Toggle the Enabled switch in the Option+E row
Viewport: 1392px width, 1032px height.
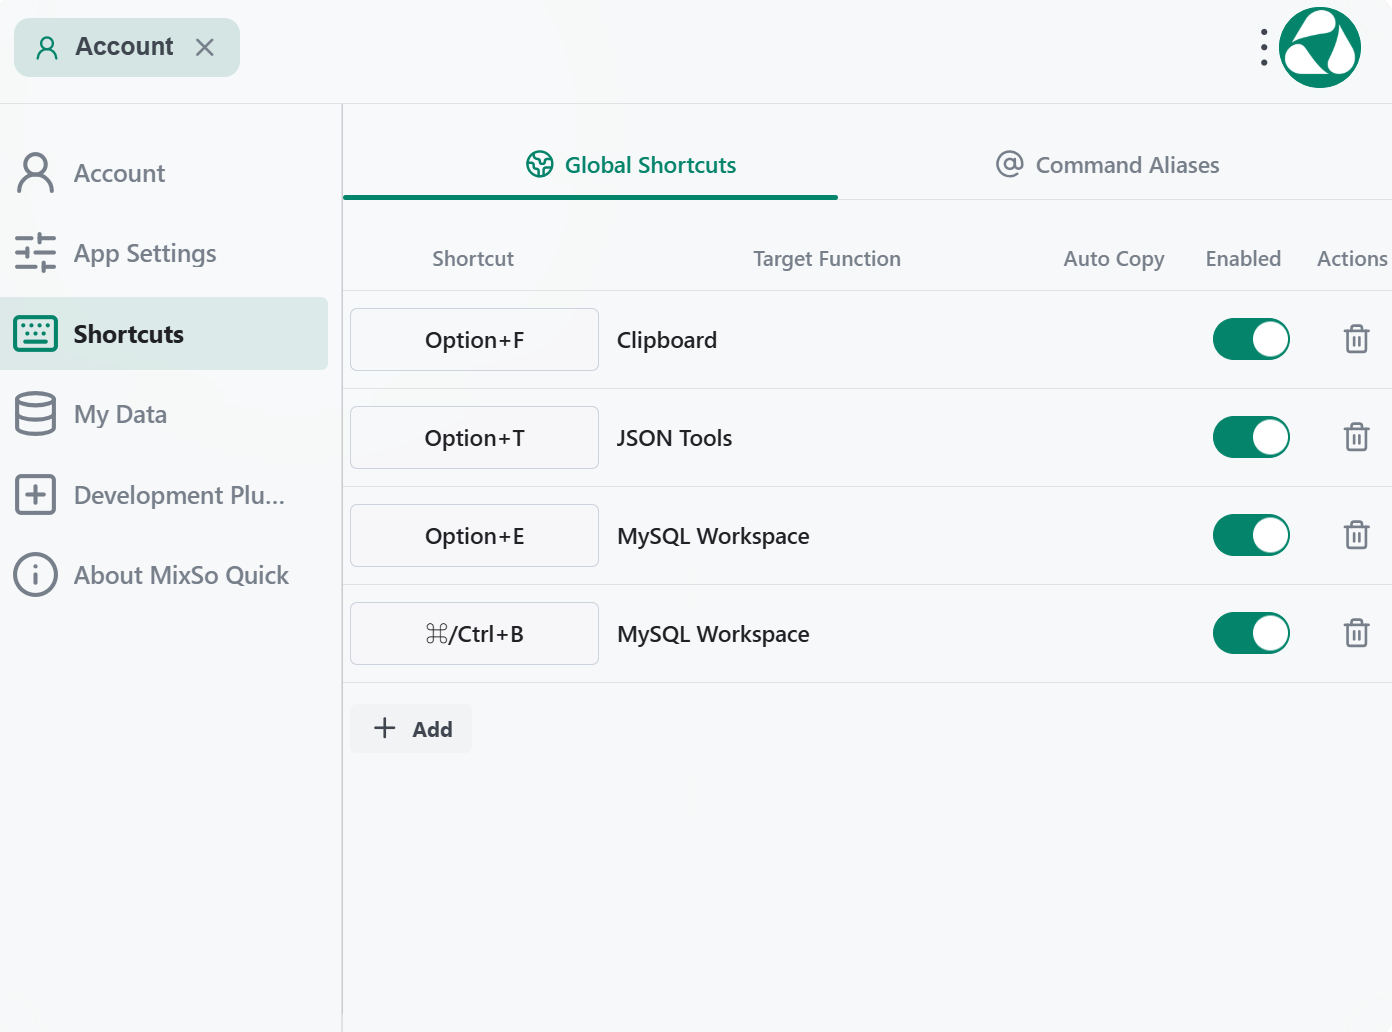(x=1251, y=535)
